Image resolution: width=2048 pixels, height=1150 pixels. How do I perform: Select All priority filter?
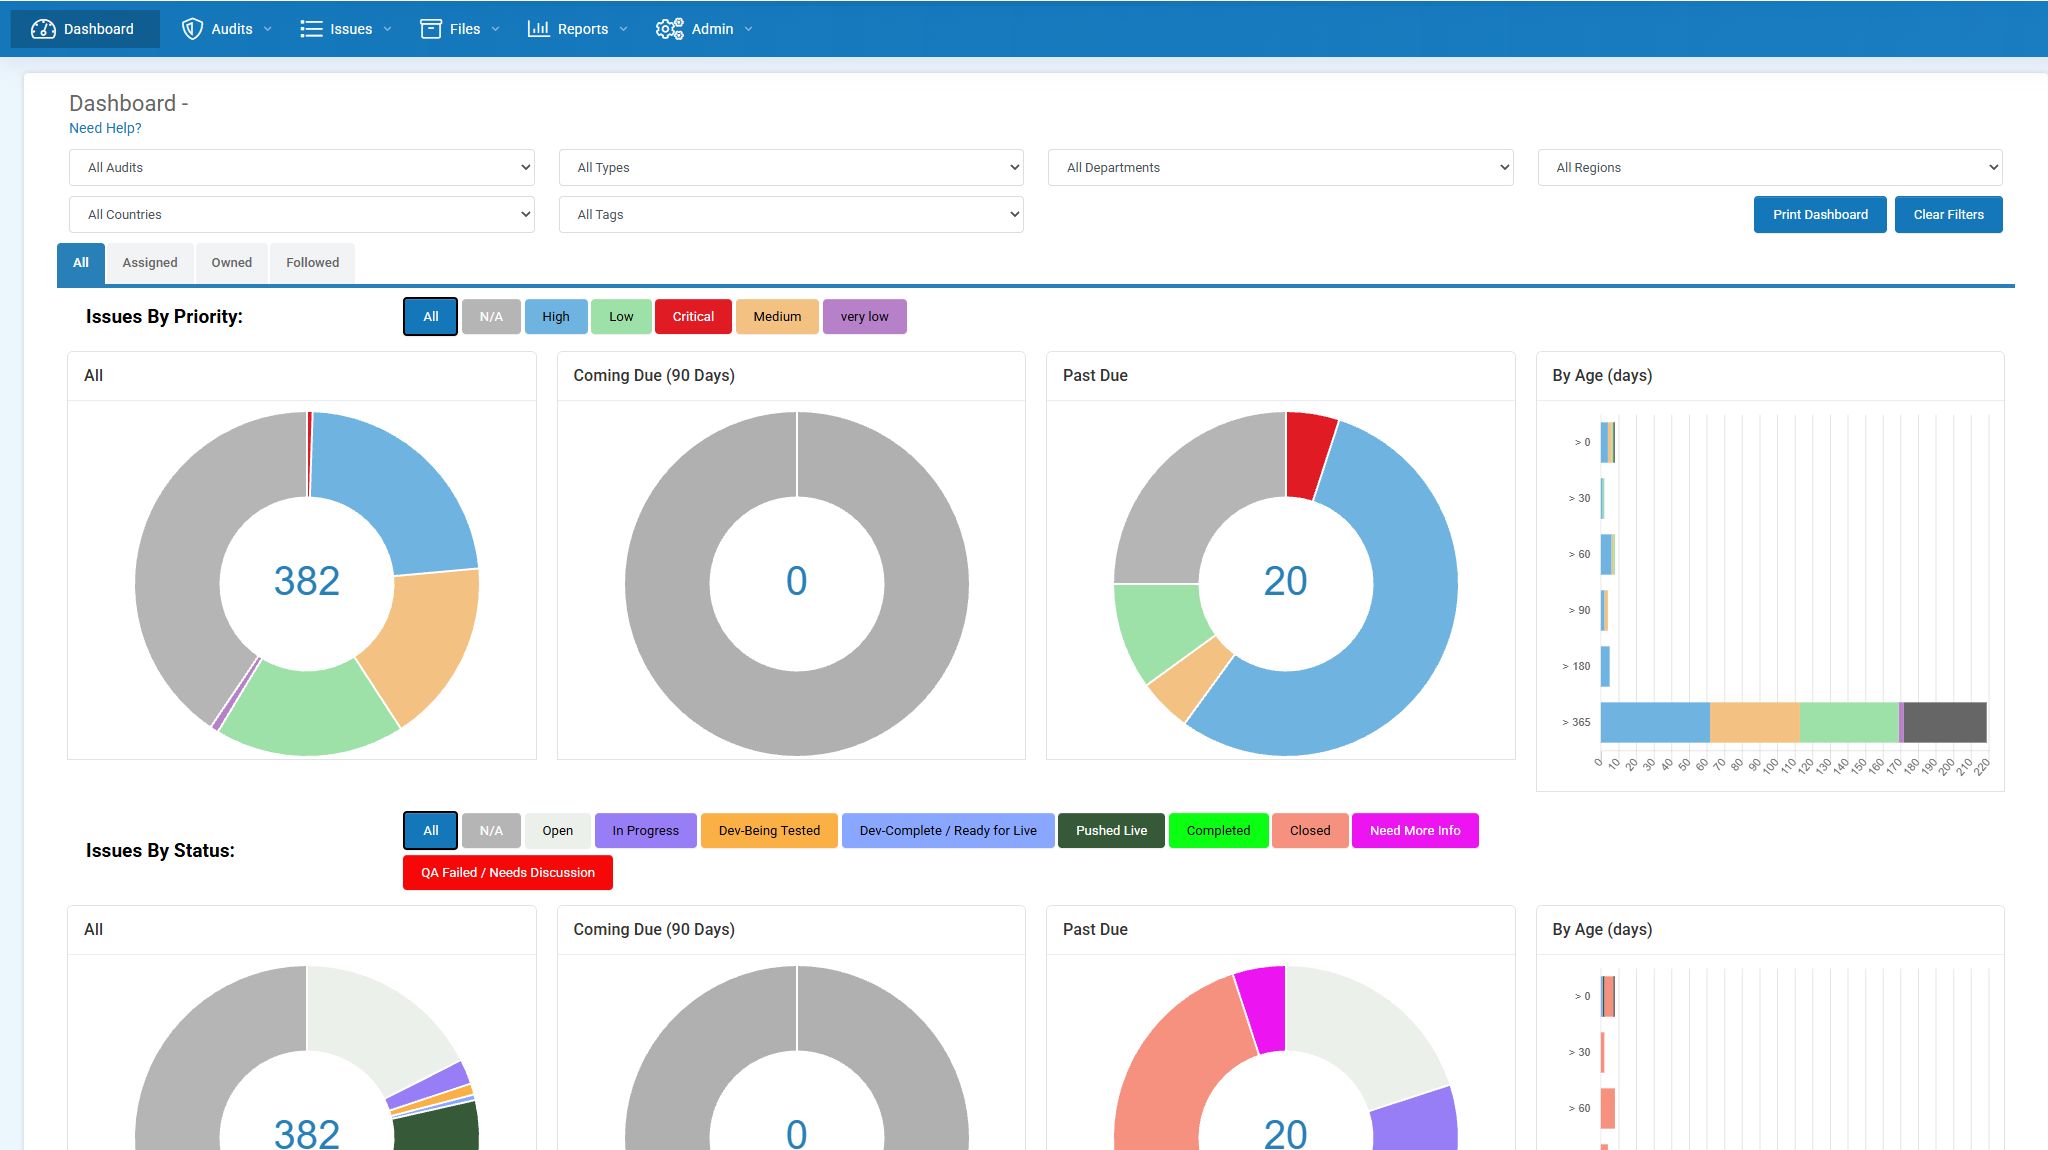tap(431, 316)
